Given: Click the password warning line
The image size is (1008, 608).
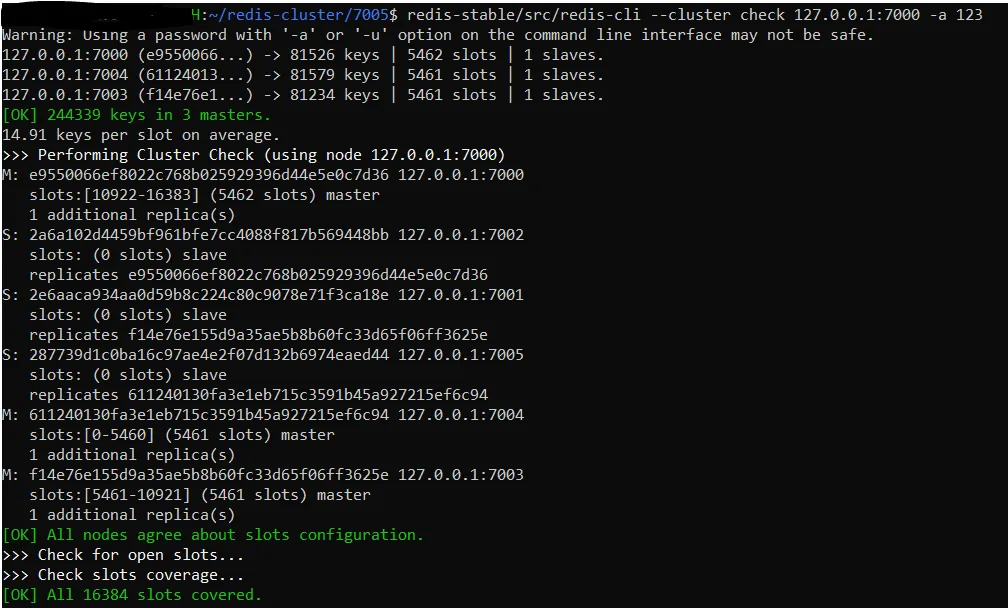Looking at the screenshot, I should click(x=438, y=35).
